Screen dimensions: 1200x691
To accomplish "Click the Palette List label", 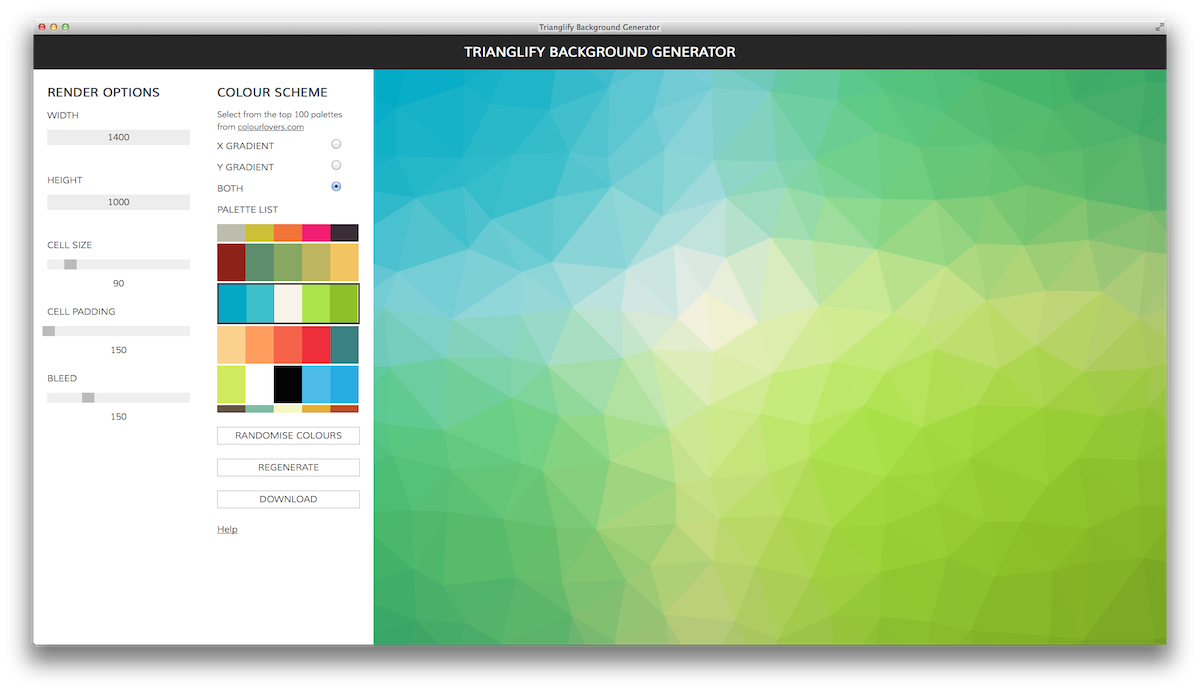I will 248,210.
